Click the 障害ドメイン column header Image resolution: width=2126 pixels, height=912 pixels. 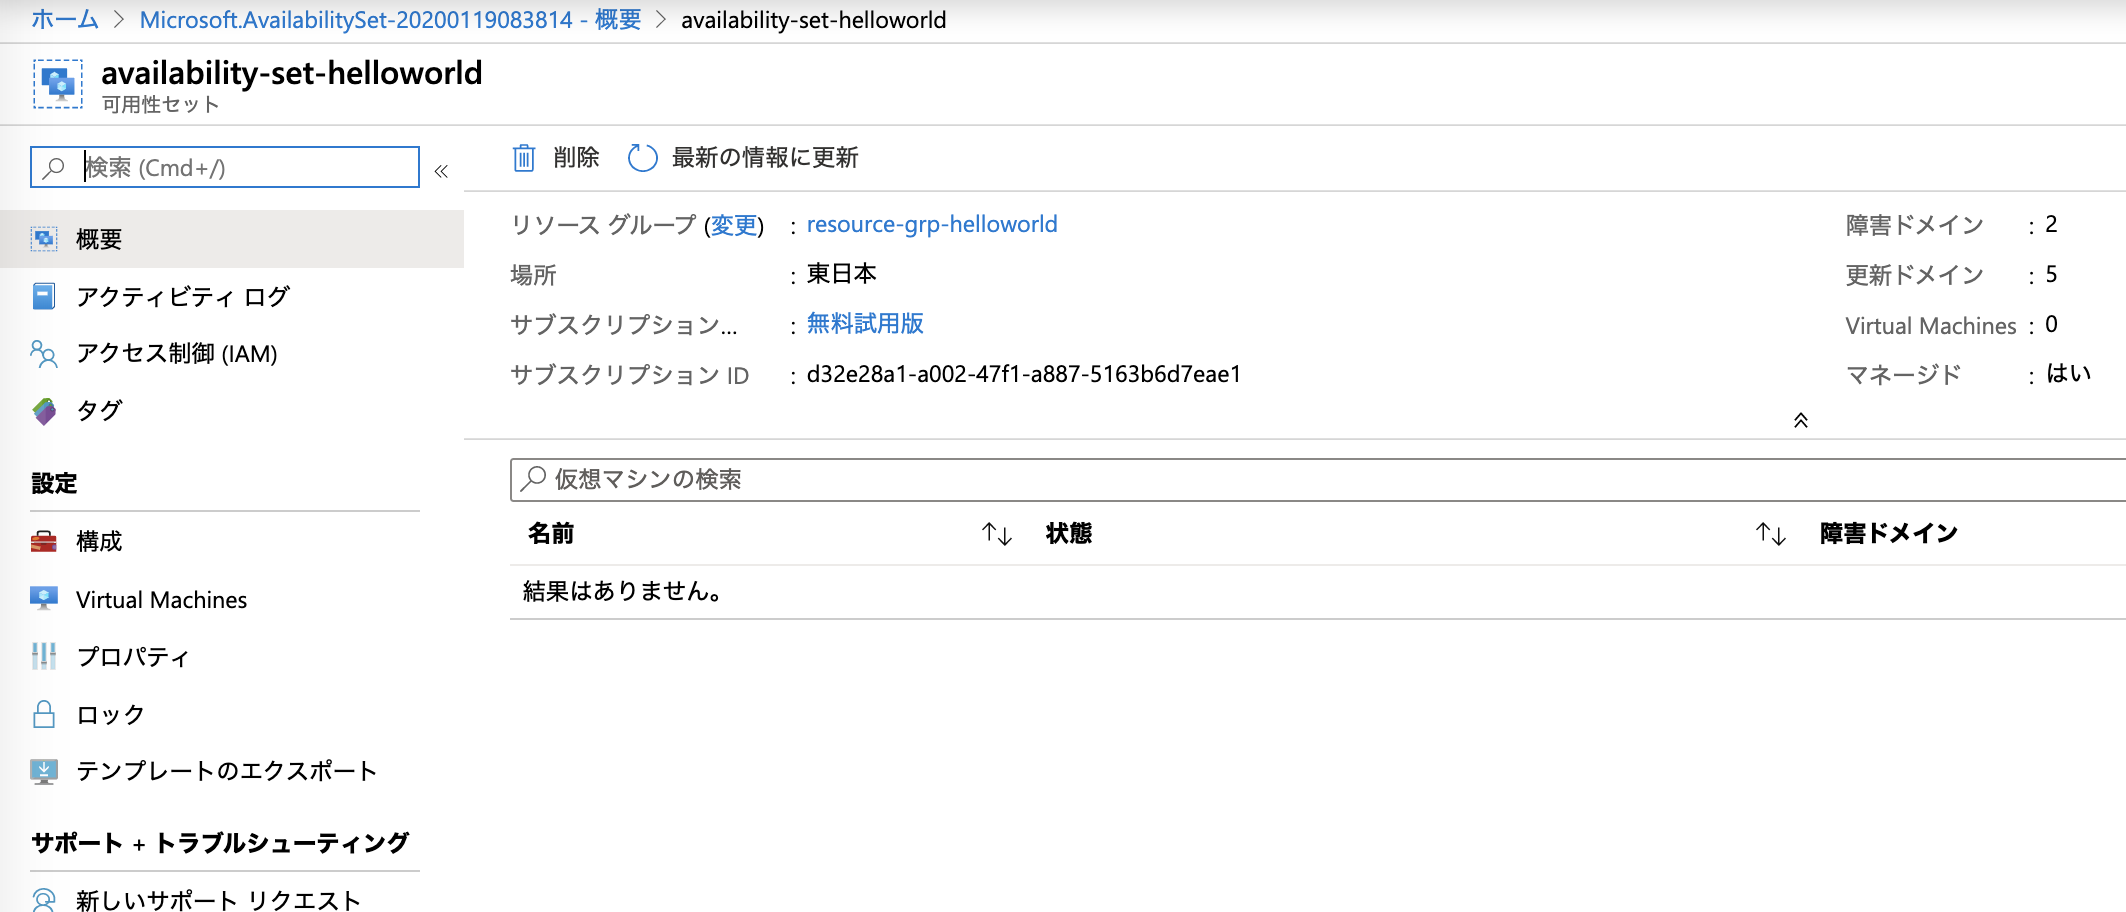point(1889,534)
